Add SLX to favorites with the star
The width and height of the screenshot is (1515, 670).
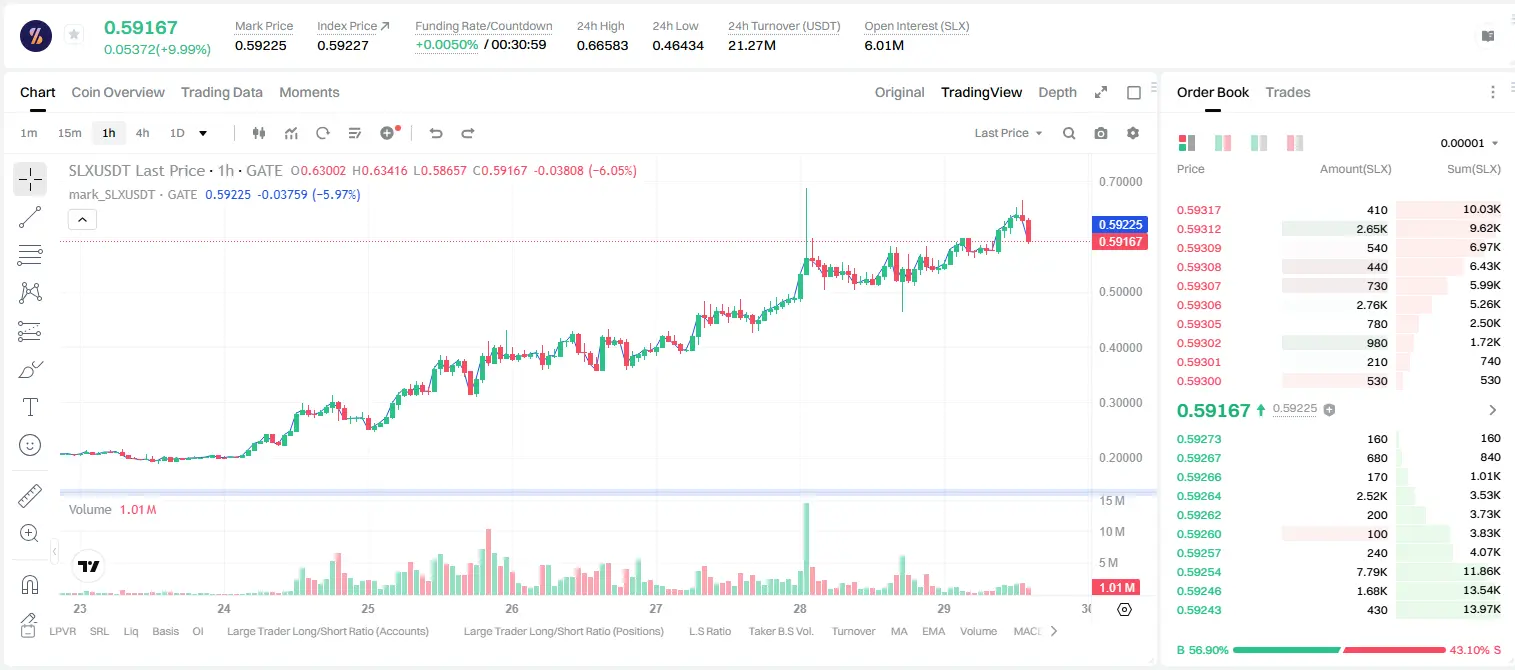click(x=74, y=34)
